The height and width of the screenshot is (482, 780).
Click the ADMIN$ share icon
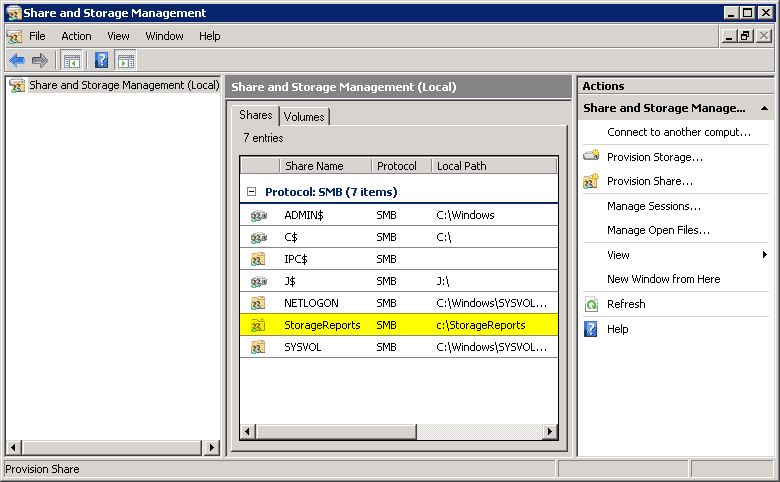pos(259,215)
